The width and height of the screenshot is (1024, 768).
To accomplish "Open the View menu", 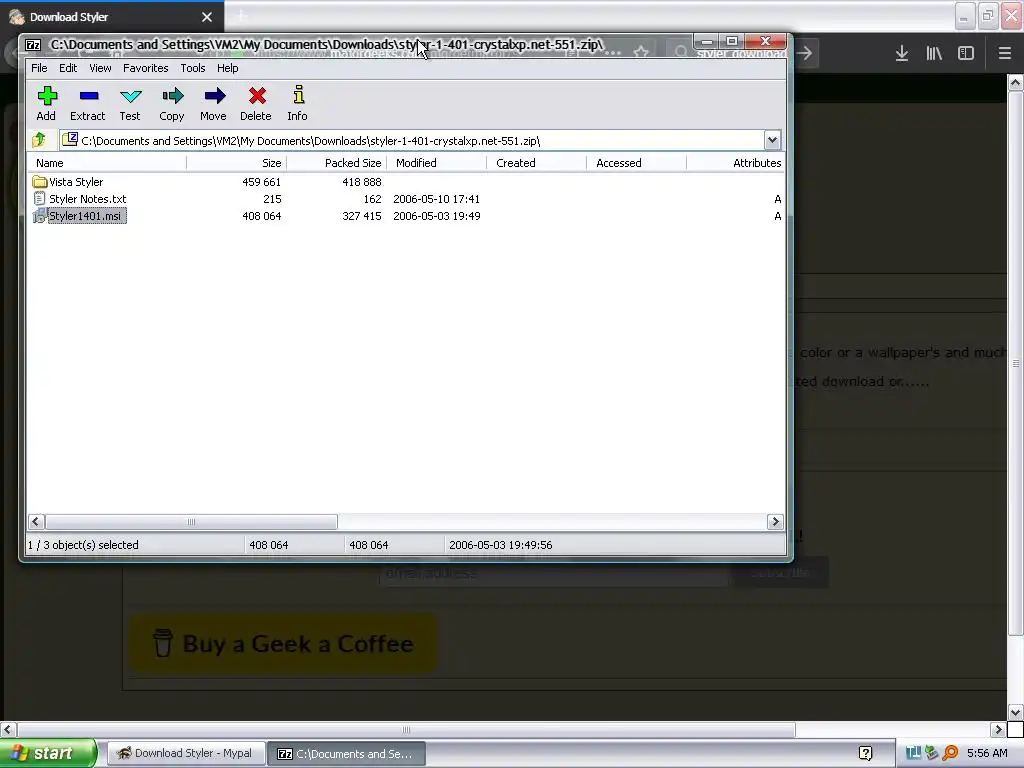I will point(100,68).
